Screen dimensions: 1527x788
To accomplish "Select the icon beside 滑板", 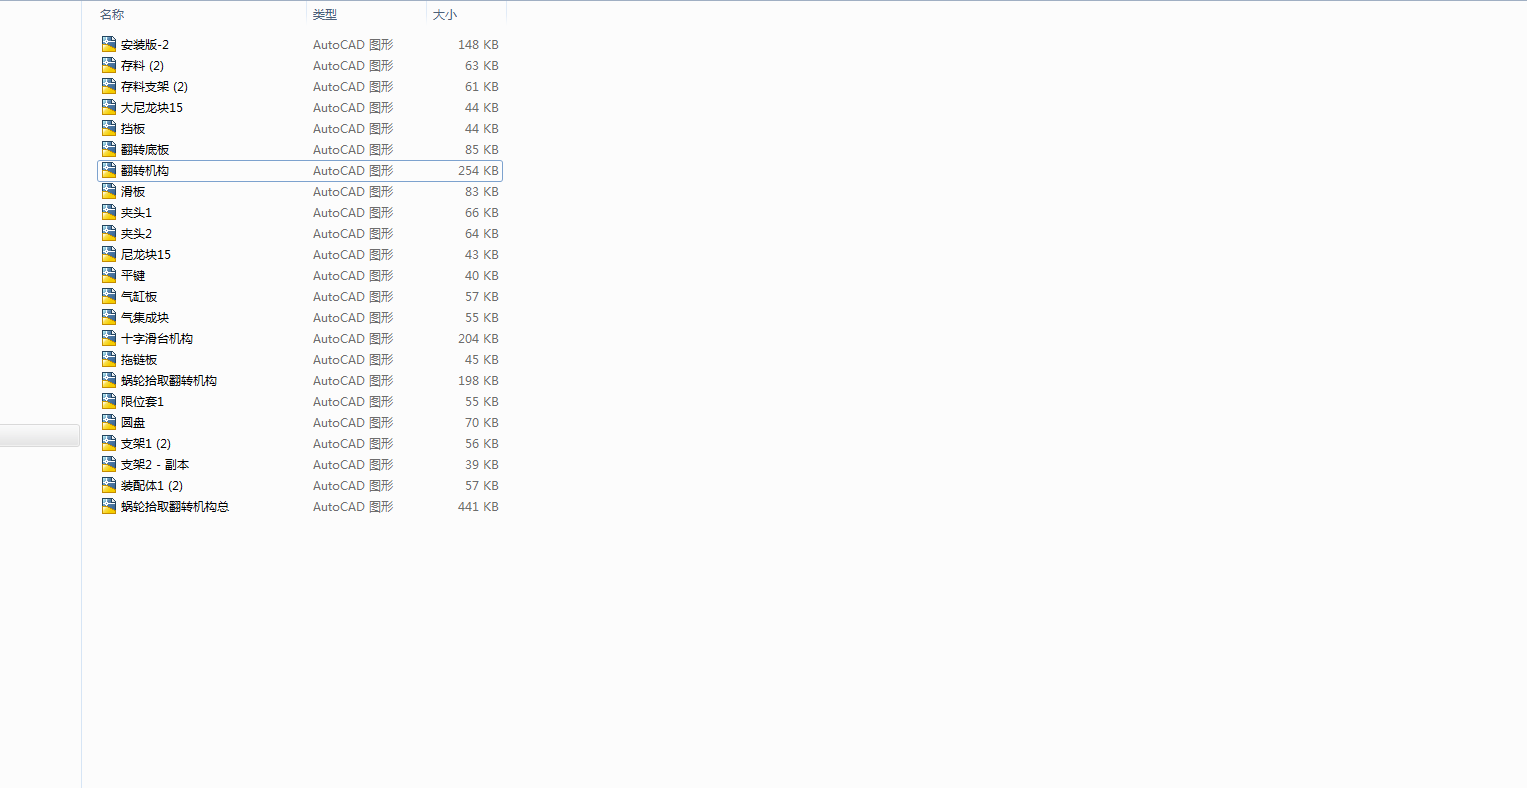I will 109,191.
